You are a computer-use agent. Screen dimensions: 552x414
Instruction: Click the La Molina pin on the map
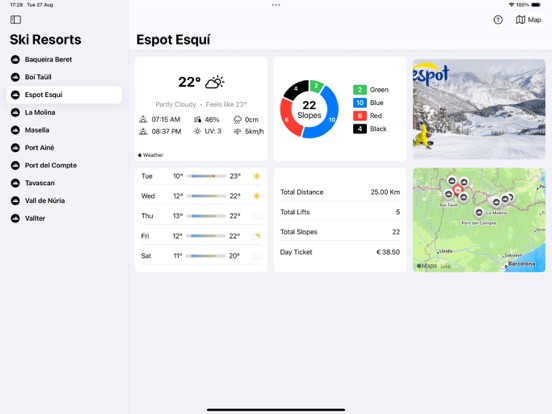click(496, 202)
